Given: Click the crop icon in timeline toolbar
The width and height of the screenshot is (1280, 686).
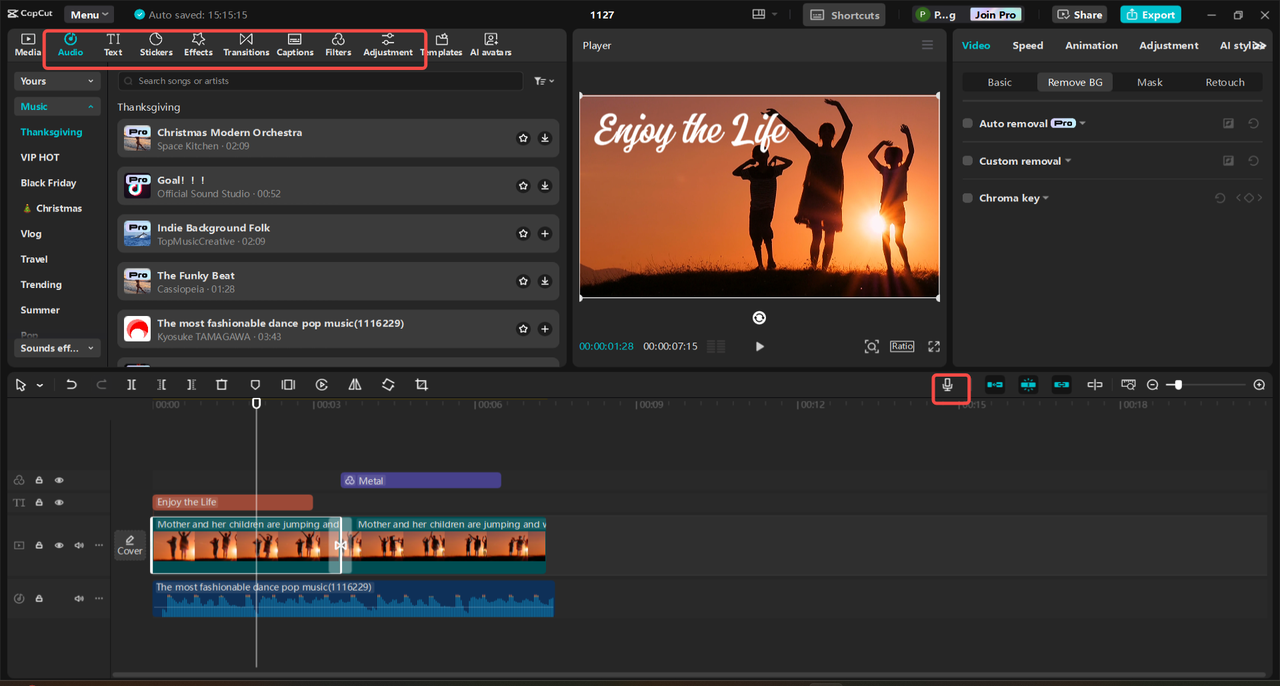Looking at the screenshot, I should pyautogui.click(x=421, y=385).
